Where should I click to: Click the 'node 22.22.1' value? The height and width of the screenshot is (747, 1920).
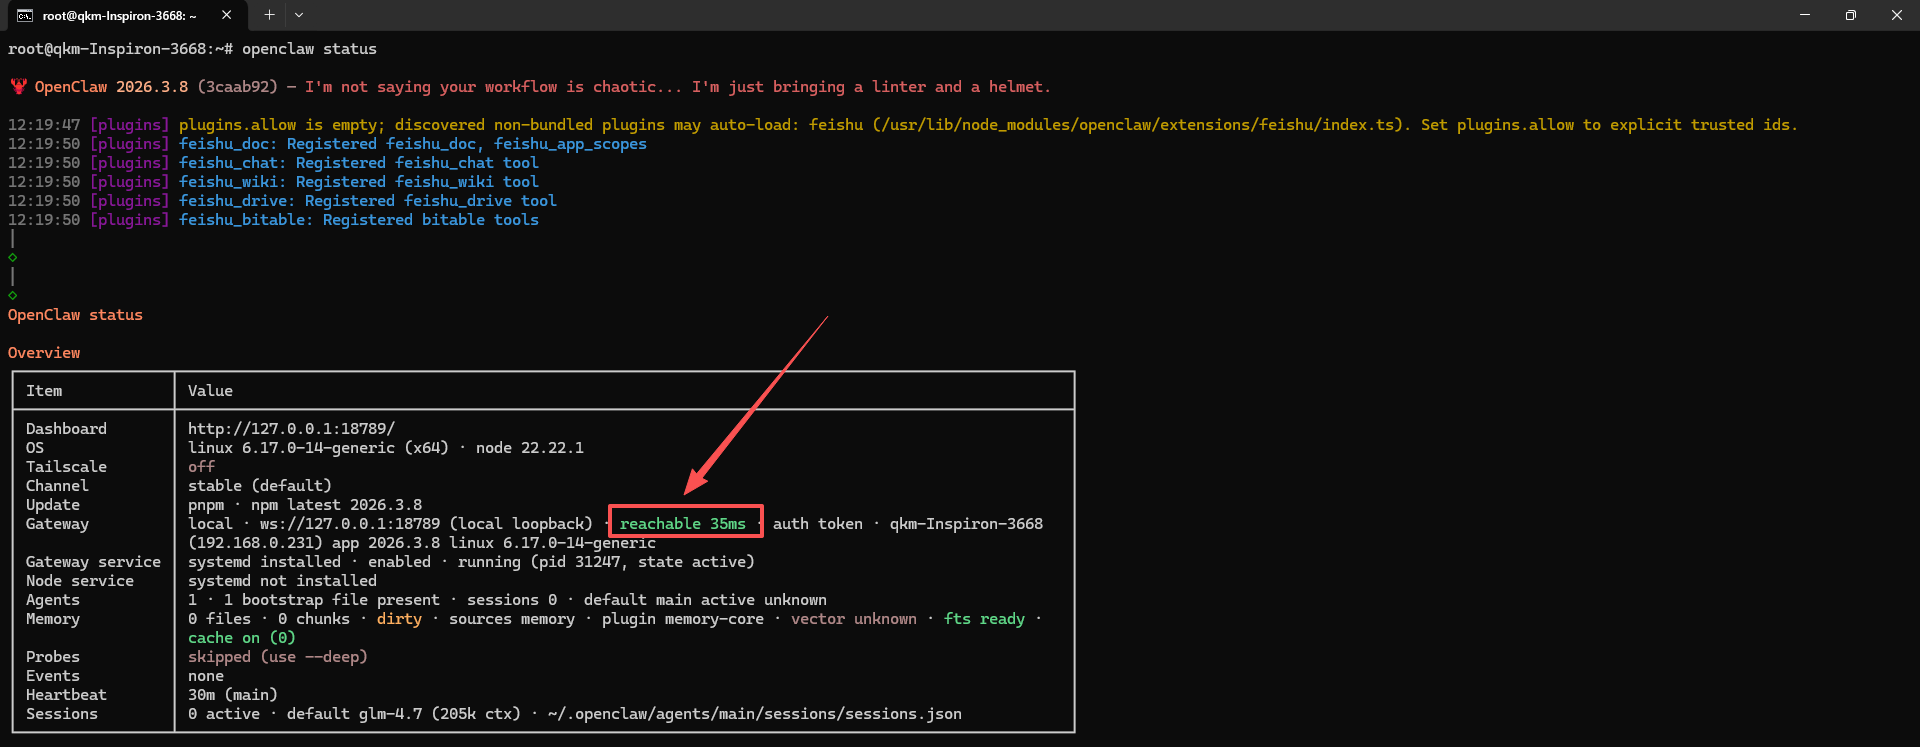coord(530,448)
